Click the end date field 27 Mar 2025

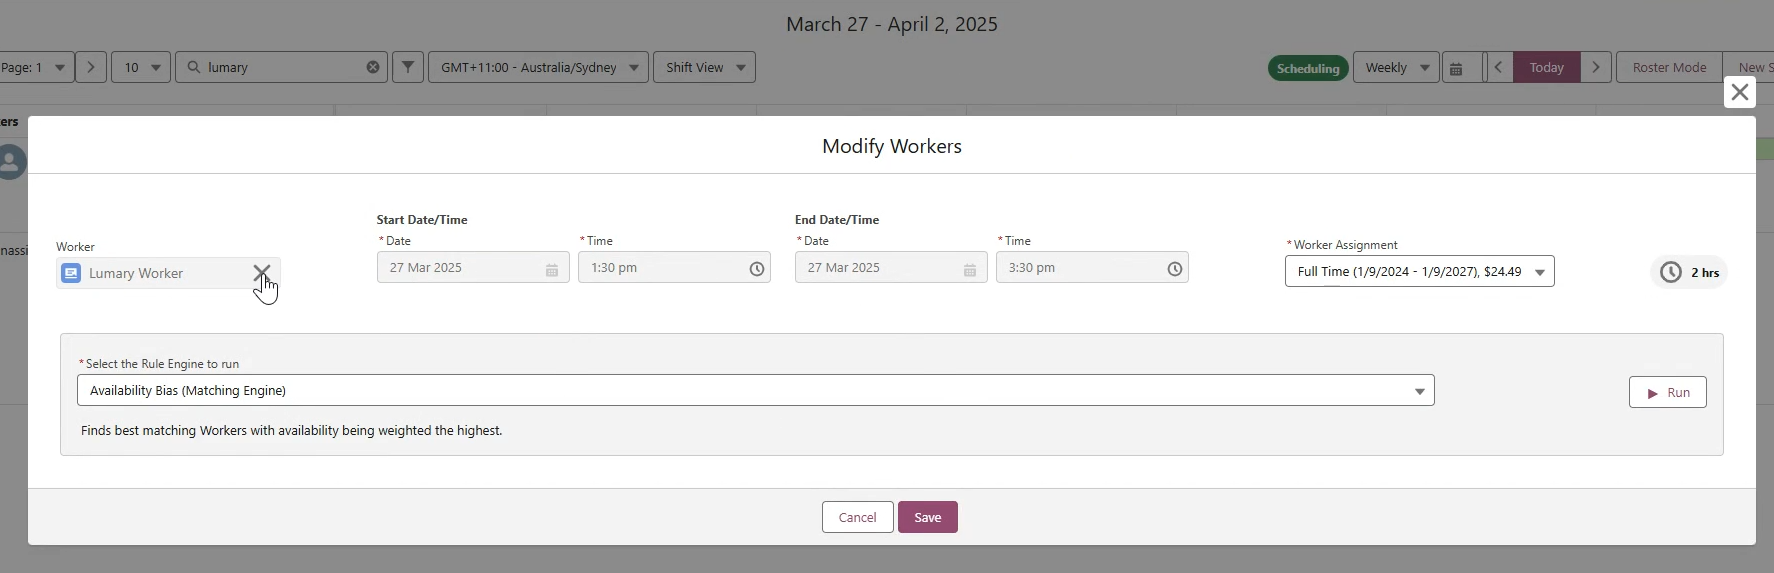coord(891,267)
